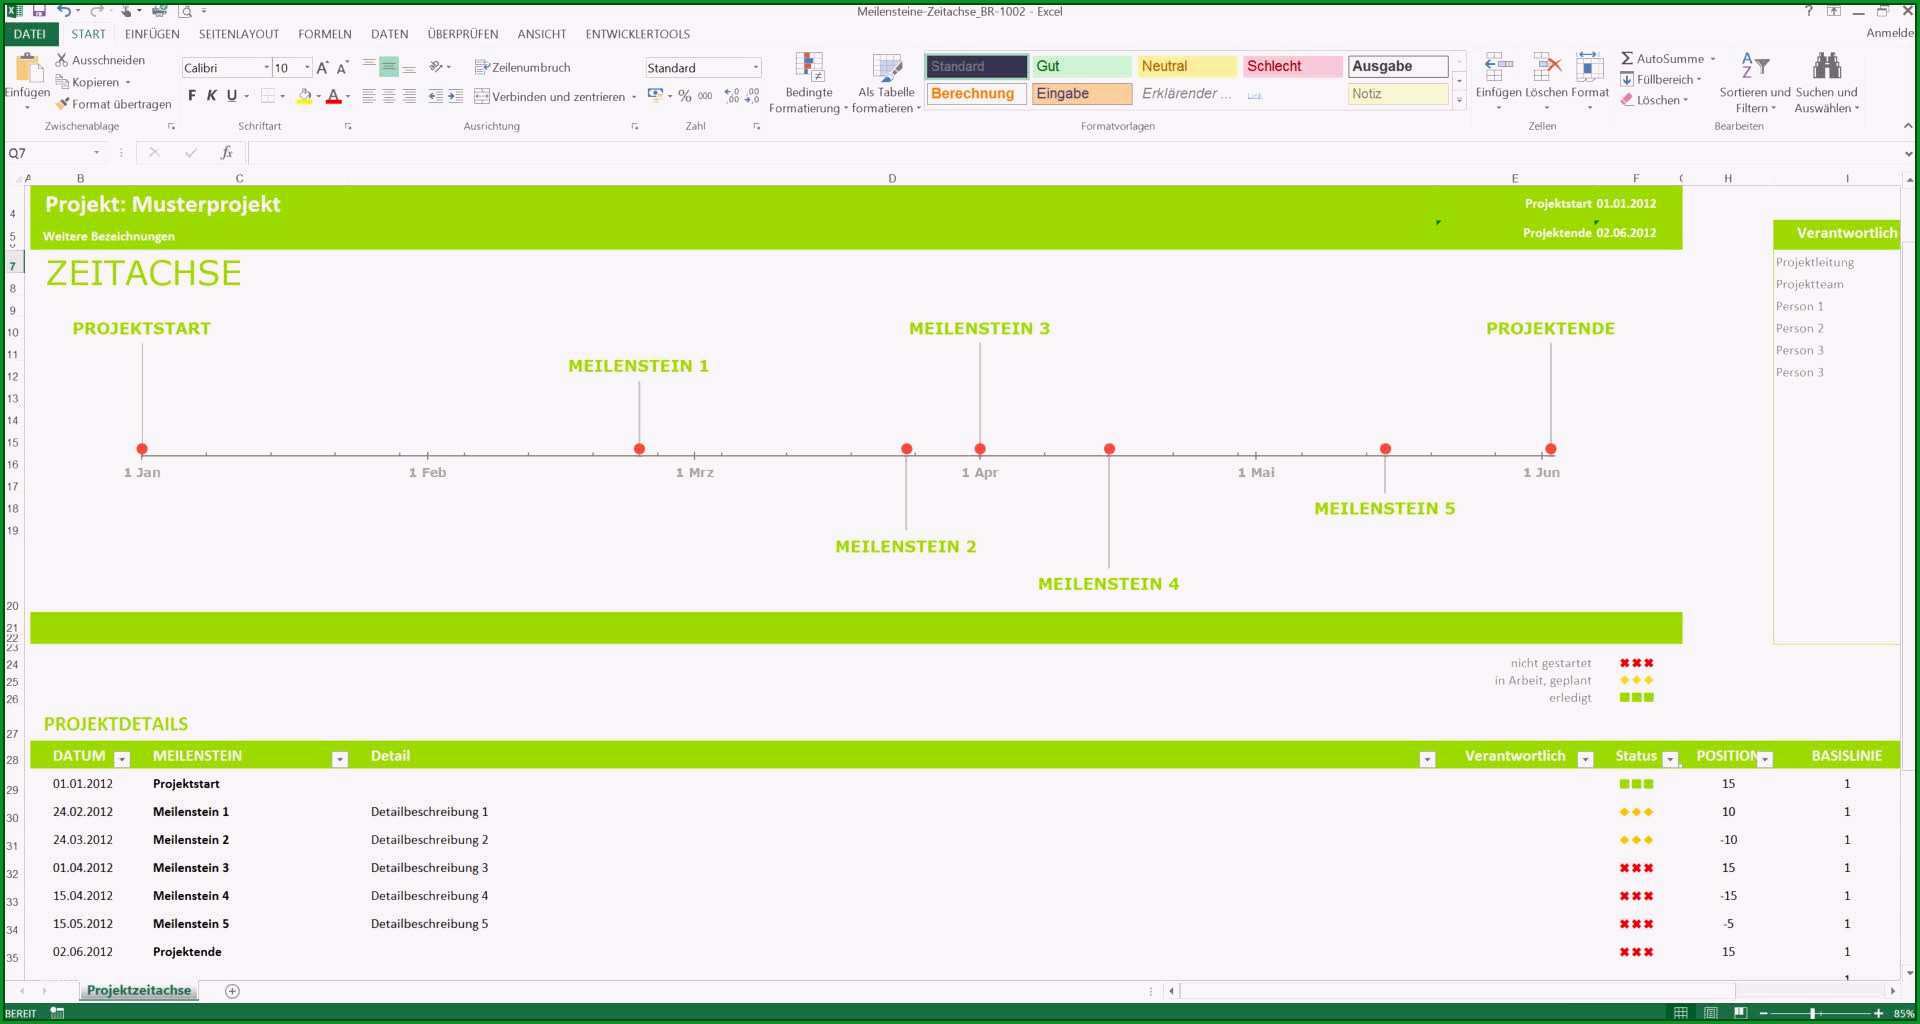The width and height of the screenshot is (1920, 1024).
Task: Expand the cell styles gallery
Action: click(1459, 100)
